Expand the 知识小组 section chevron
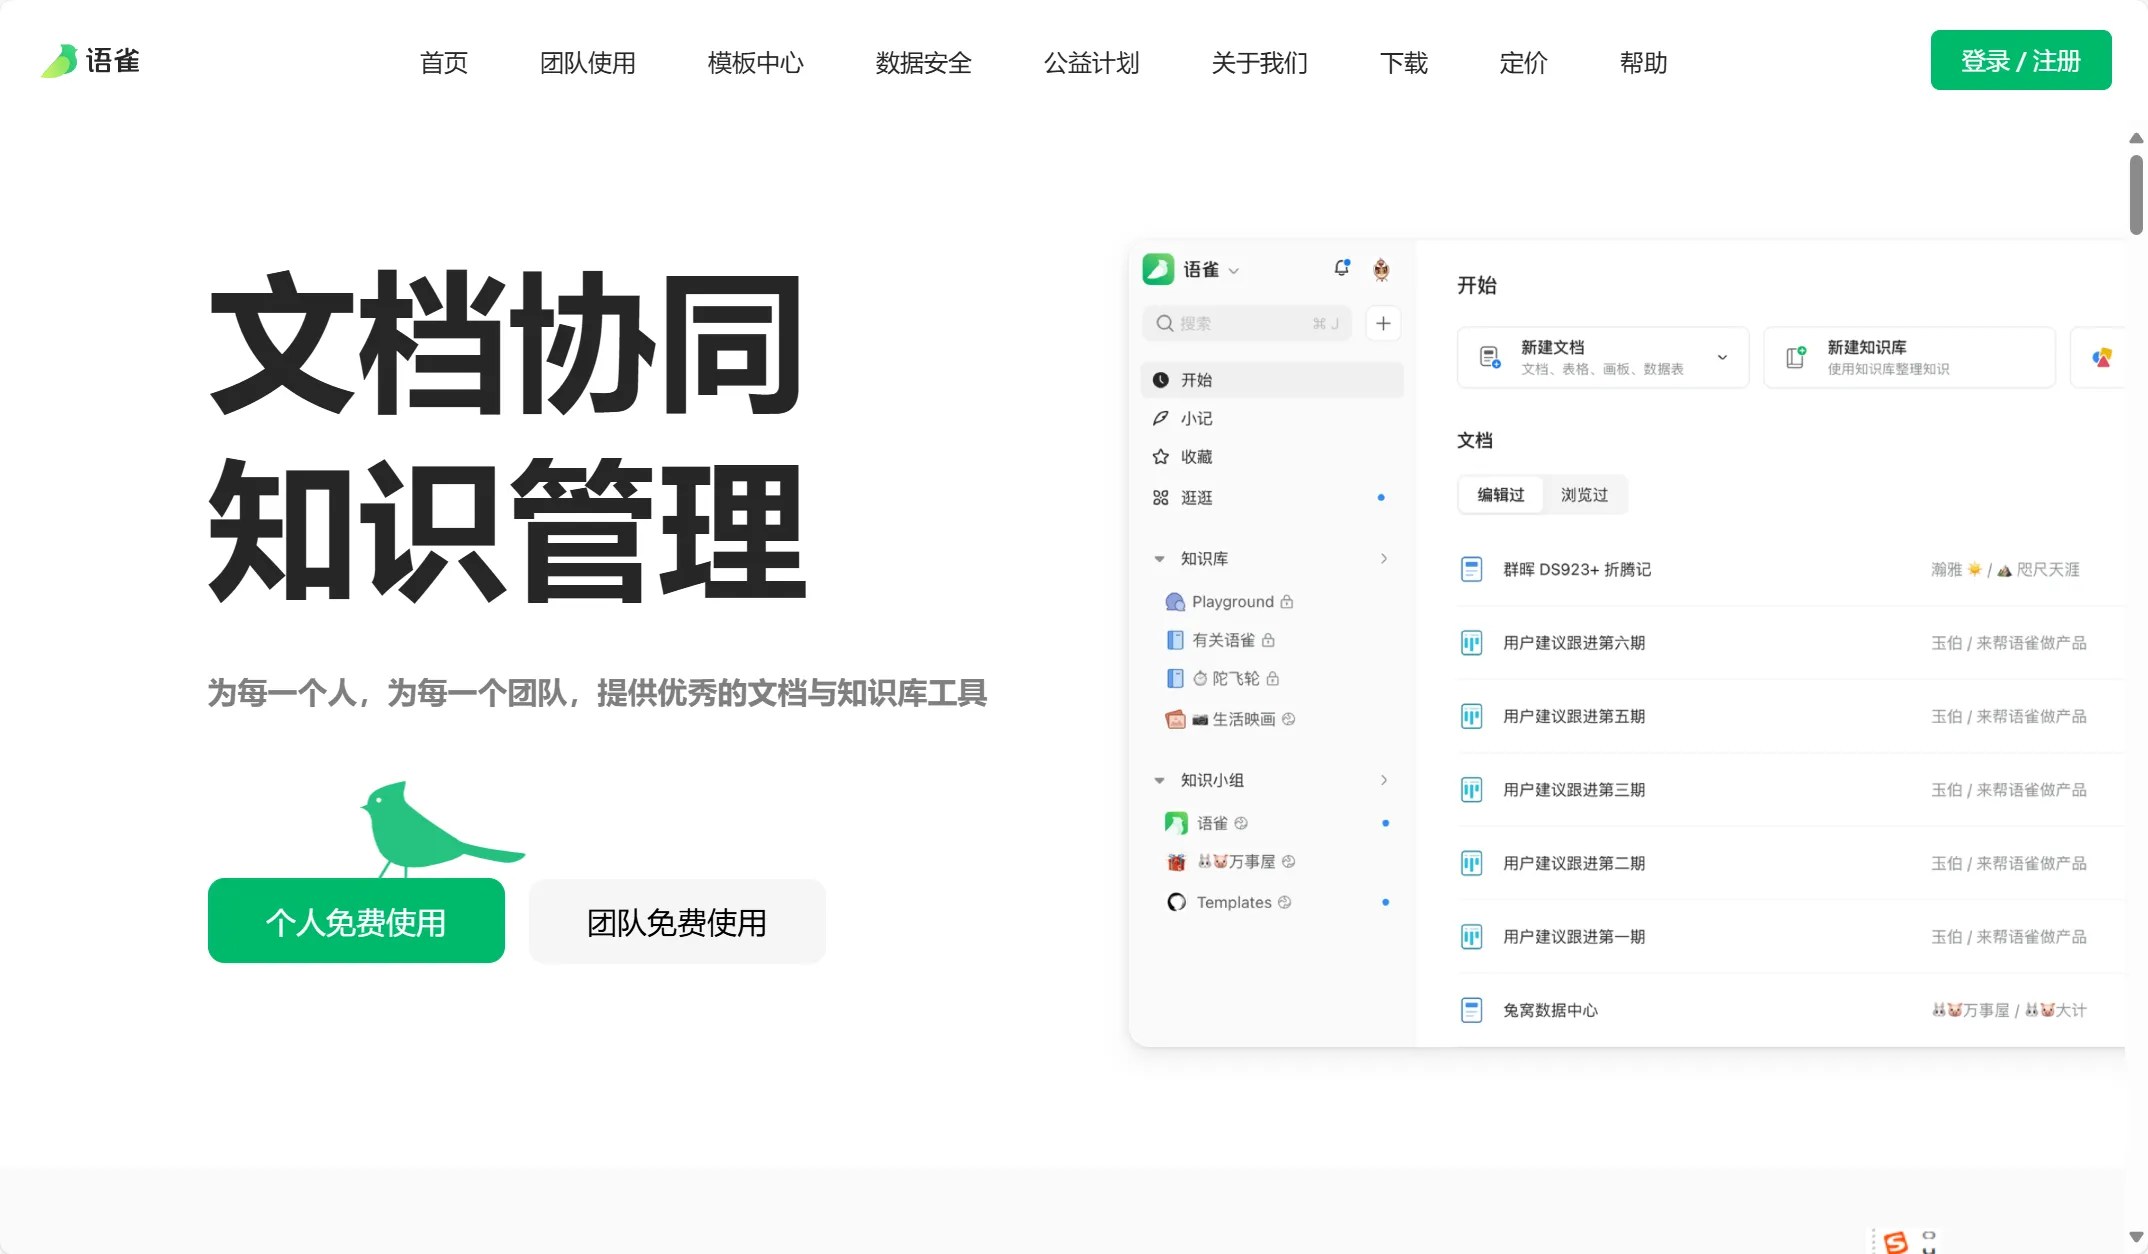This screenshot has width=2148, height=1254. coord(1385,781)
